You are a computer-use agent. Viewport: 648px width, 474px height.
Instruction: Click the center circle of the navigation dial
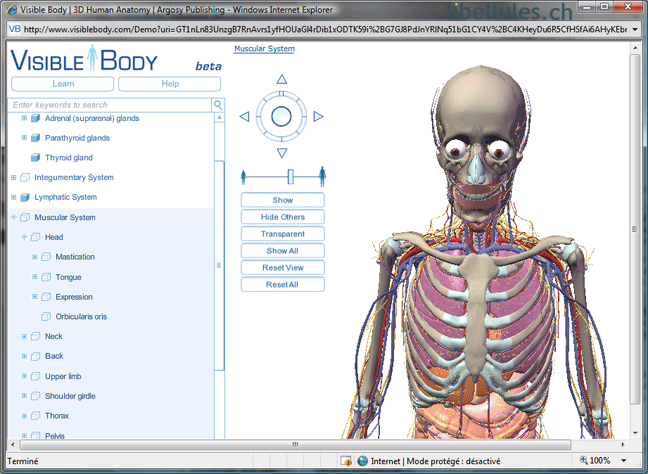(281, 117)
